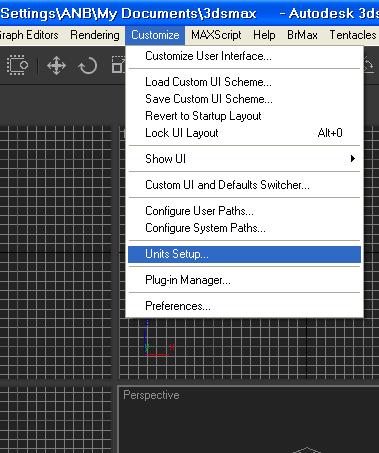
Task: Open the Rendering menu
Action: click(95, 35)
